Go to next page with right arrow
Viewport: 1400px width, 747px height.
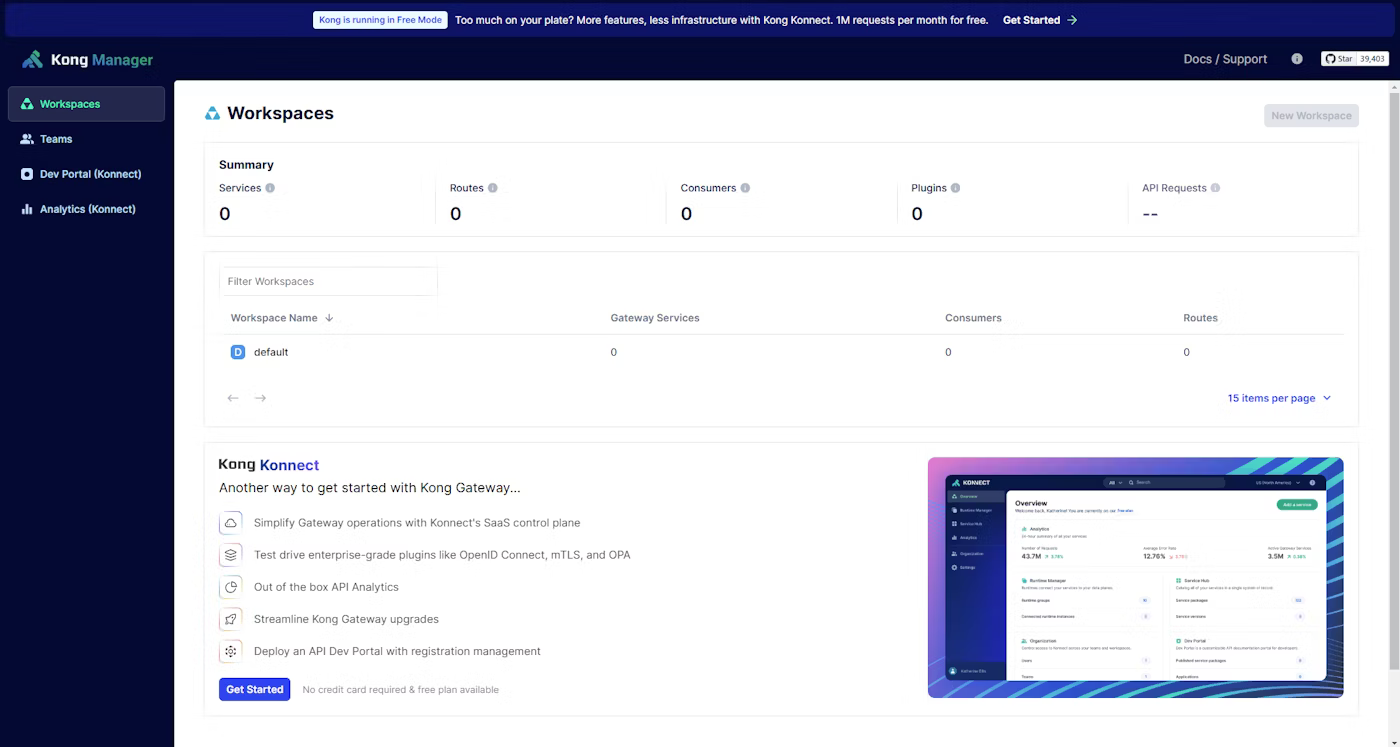tap(260, 398)
